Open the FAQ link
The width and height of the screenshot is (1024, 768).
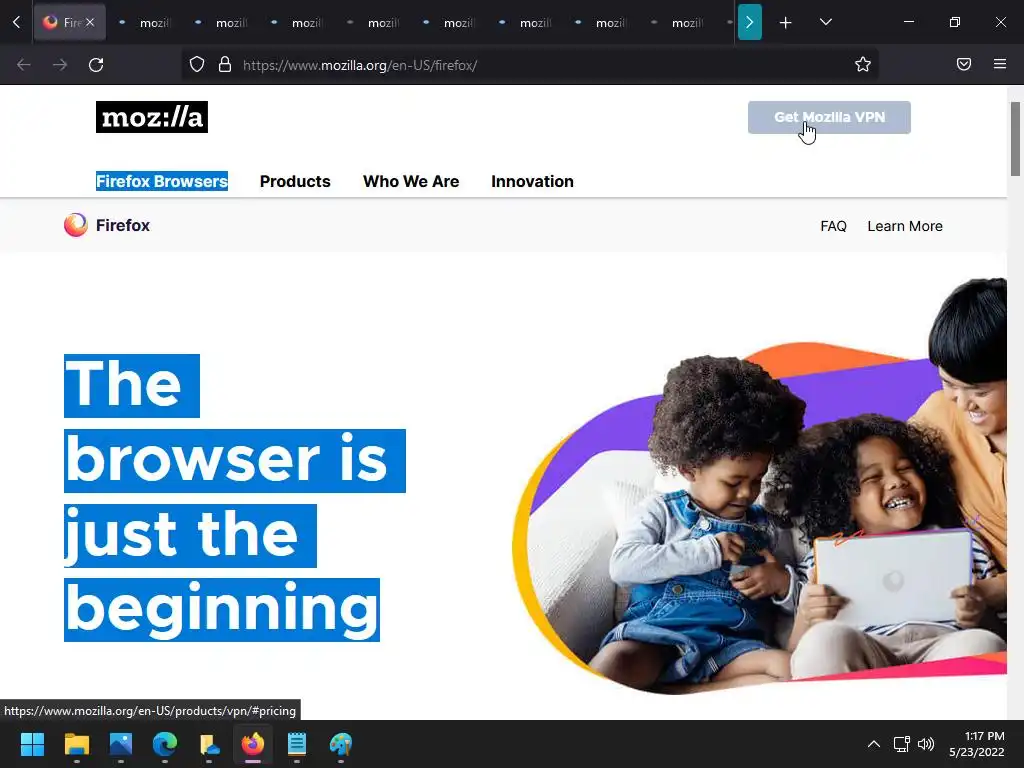click(x=833, y=226)
